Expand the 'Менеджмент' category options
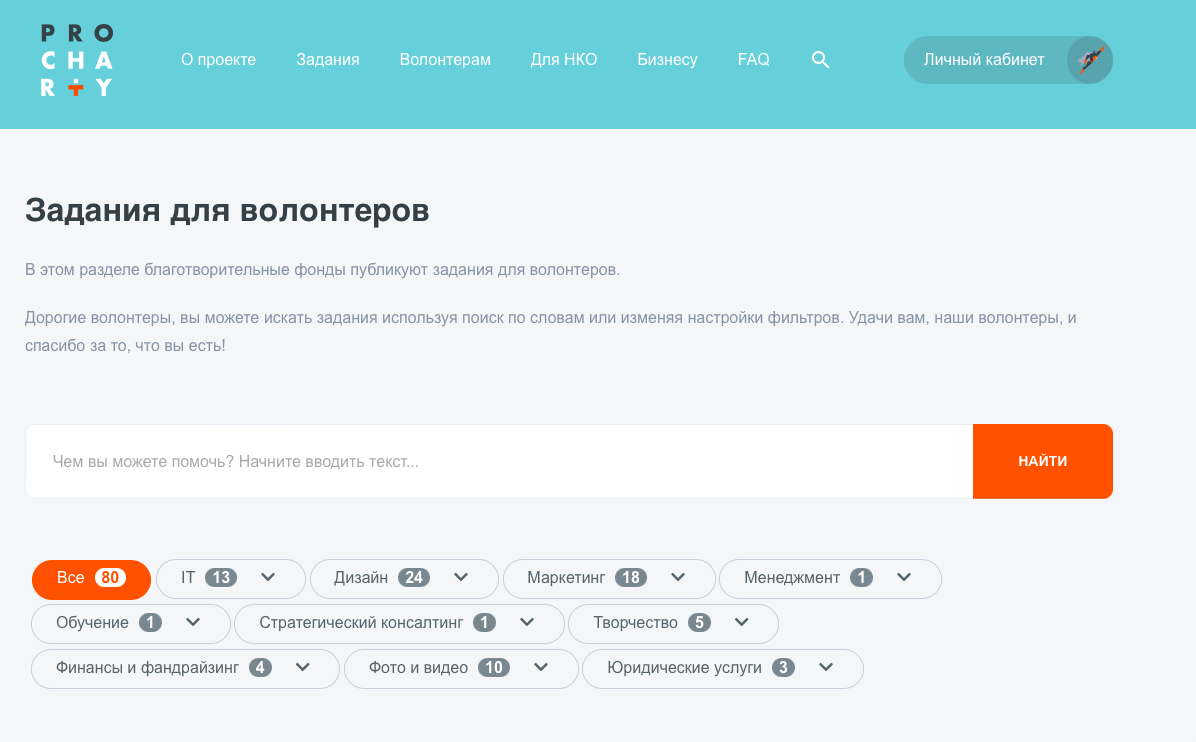 [903, 578]
